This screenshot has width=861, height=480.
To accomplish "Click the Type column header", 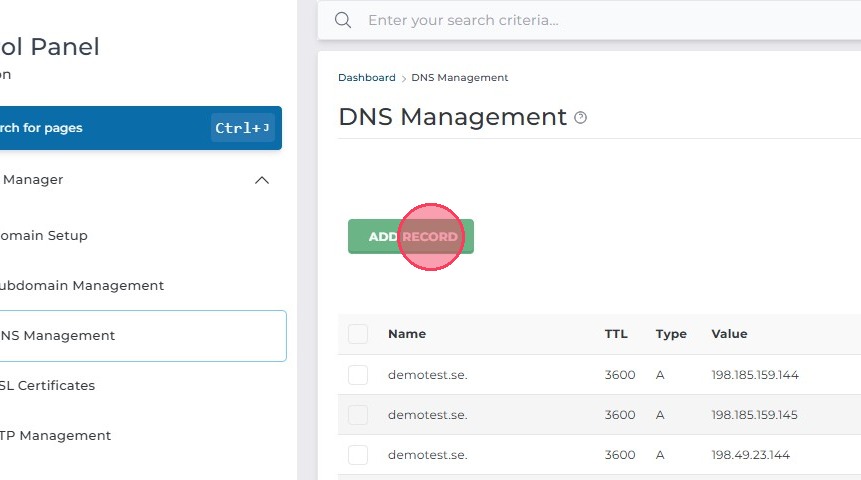I will pyautogui.click(x=671, y=334).
